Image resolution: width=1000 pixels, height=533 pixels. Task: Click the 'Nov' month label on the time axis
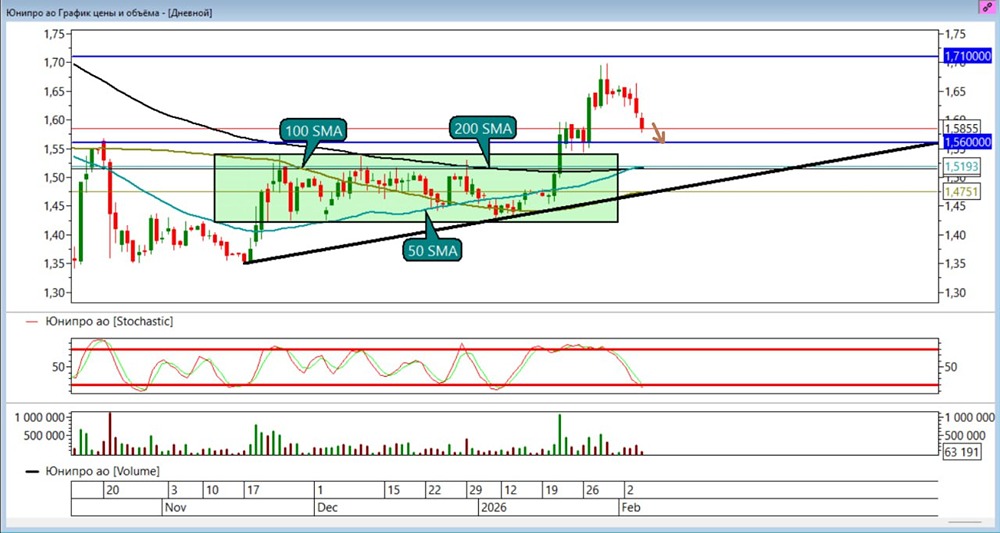pyautogui.click(x=174, y=508)
